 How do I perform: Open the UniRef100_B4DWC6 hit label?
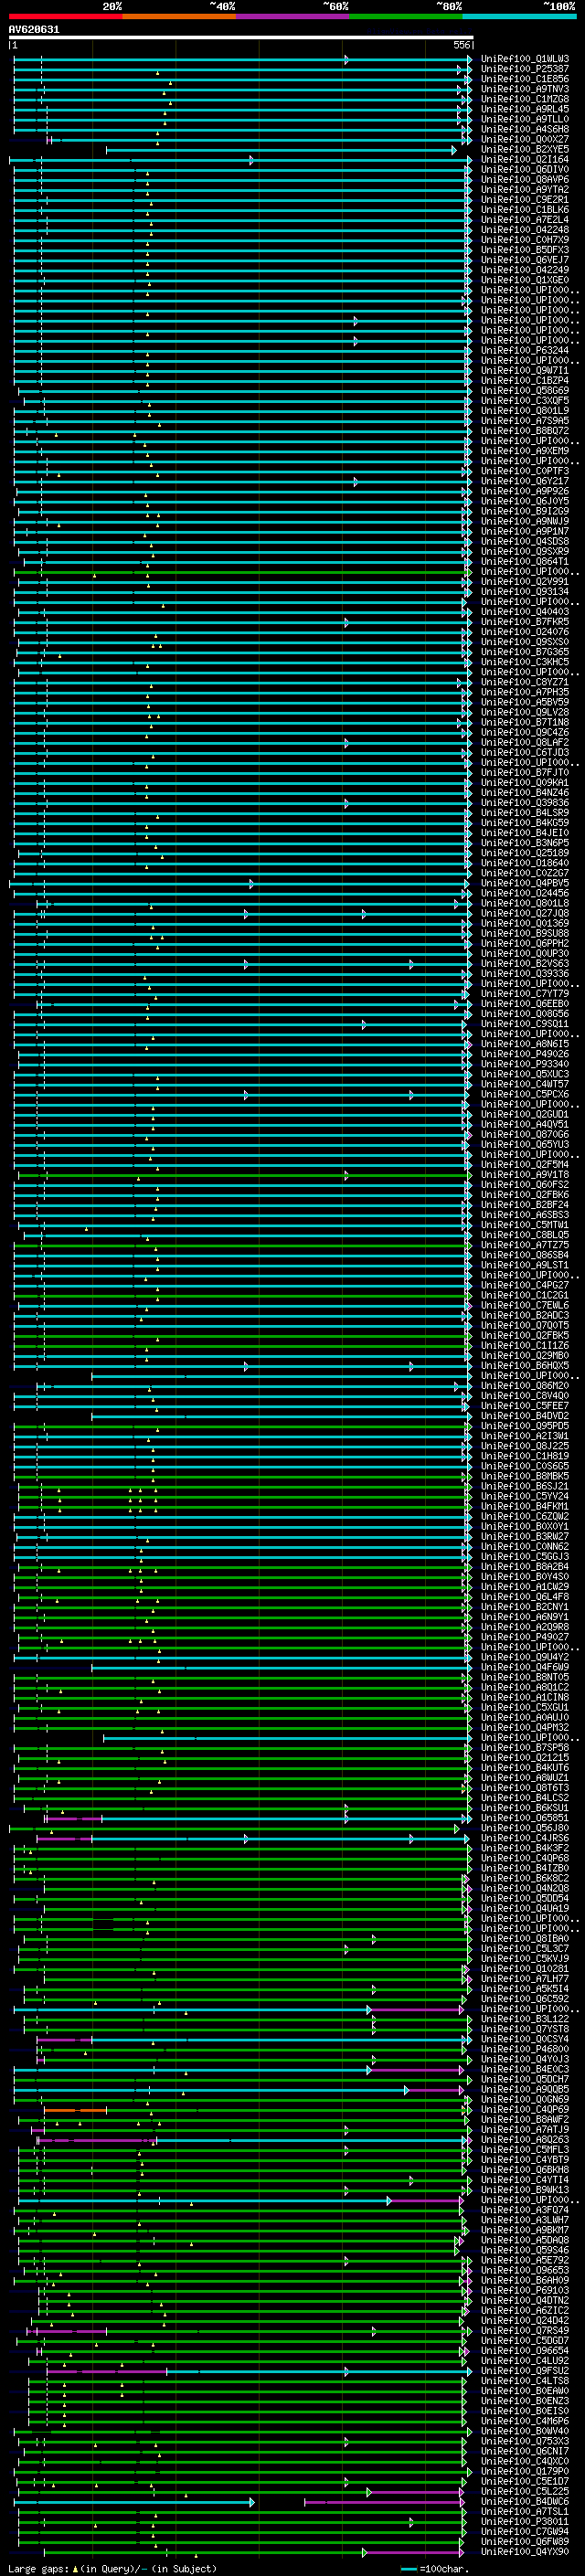click(524, 2502)
